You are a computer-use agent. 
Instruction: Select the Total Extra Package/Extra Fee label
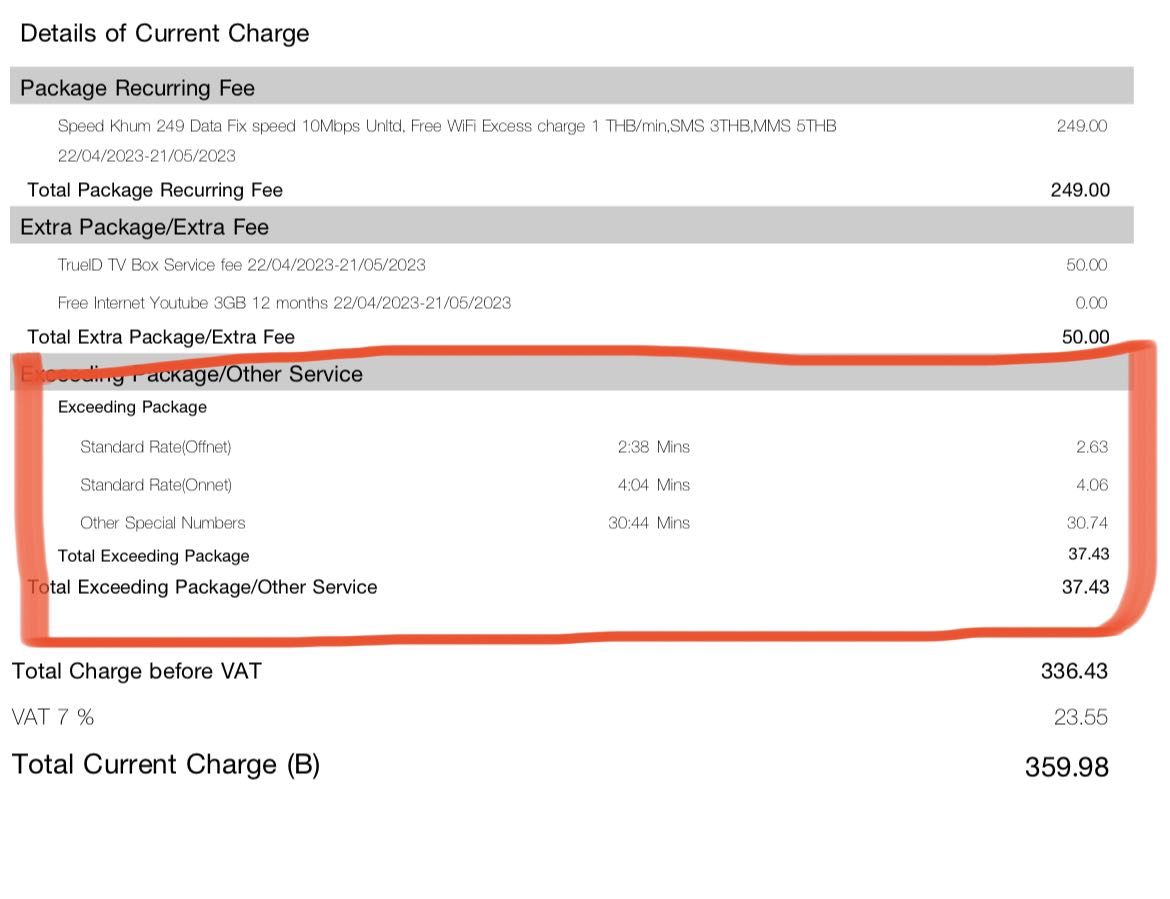(161, 337)
